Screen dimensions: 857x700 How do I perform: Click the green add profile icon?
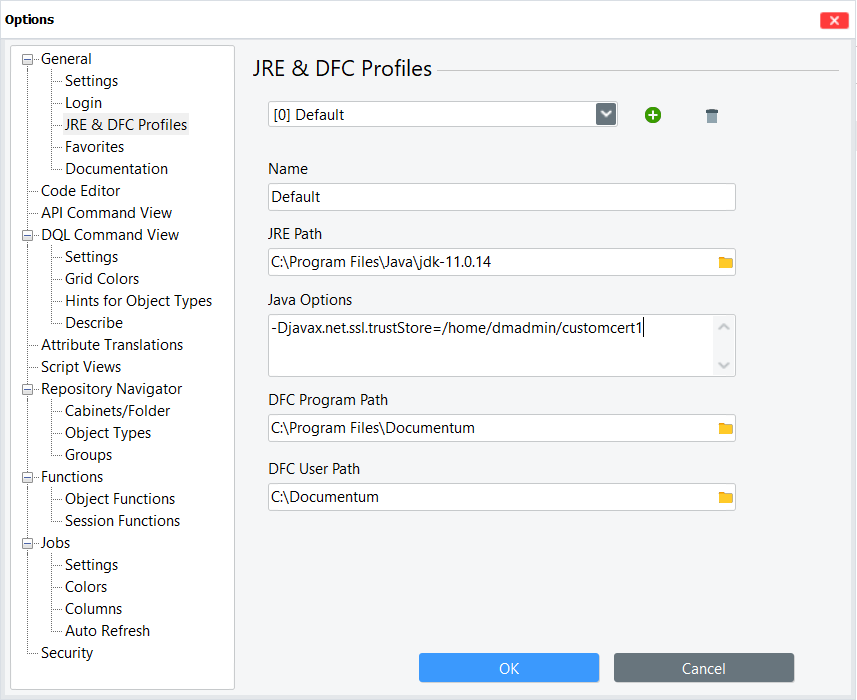coord(653,115)
